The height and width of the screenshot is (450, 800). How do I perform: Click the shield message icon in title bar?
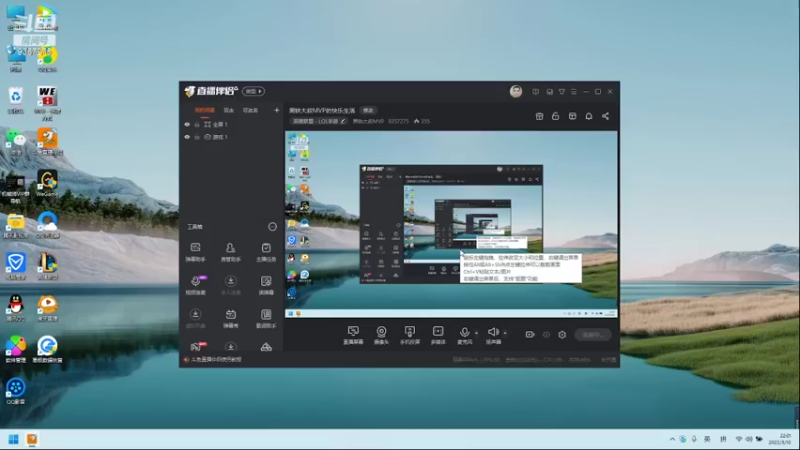coord(535,92)
